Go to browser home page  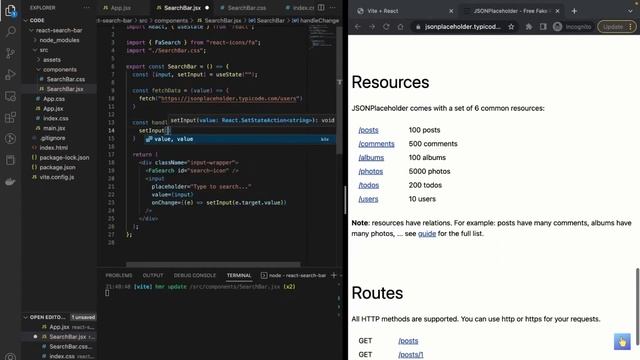[x=400, y=27]
